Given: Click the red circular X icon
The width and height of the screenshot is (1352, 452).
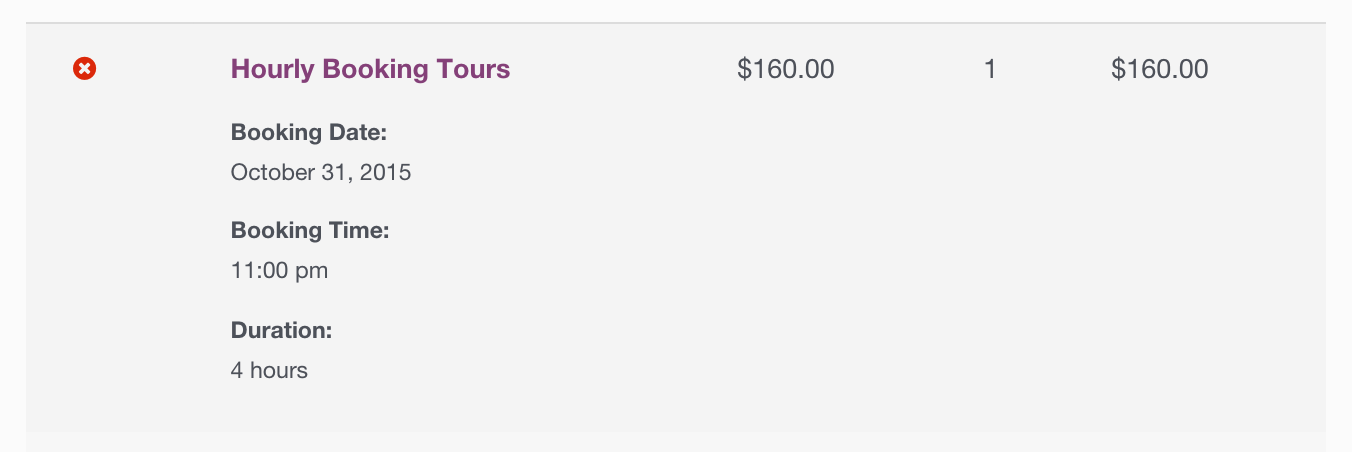Looking at the screenshot, I should 85,69.
